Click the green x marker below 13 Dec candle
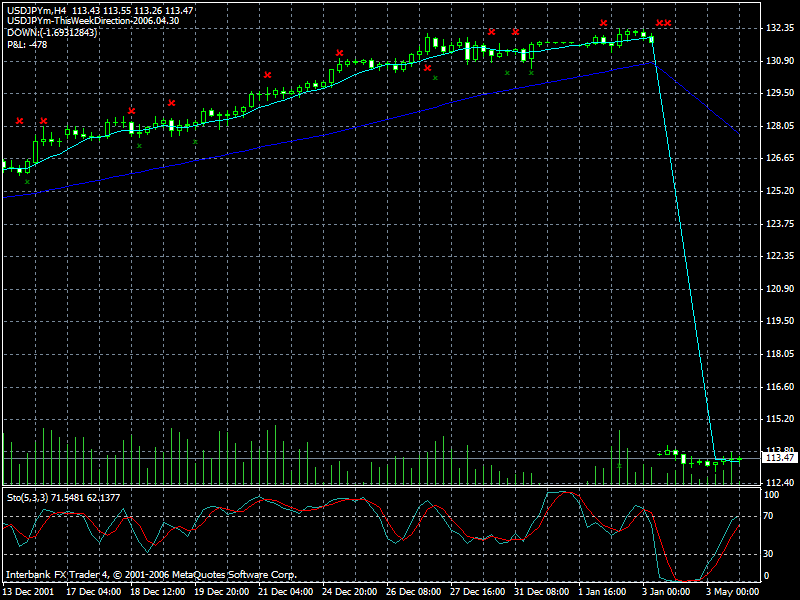Screen dimensions: 800x600 (x=28, y=182)
